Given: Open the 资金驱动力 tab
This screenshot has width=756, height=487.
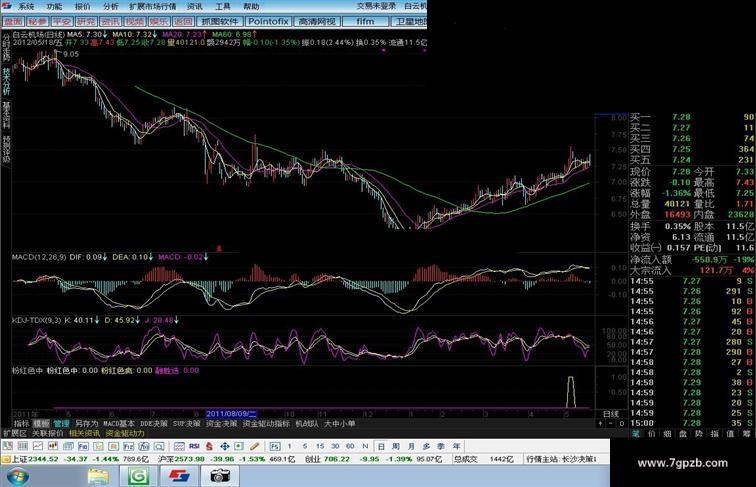Looking at the screenshot, I should tap(125, 433).
